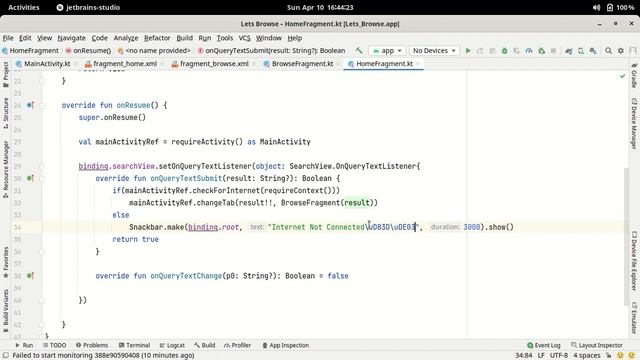640x360 pixels.
Task: Open the Problems tool window
Action: pyautogui.click(x=92, y=345)
